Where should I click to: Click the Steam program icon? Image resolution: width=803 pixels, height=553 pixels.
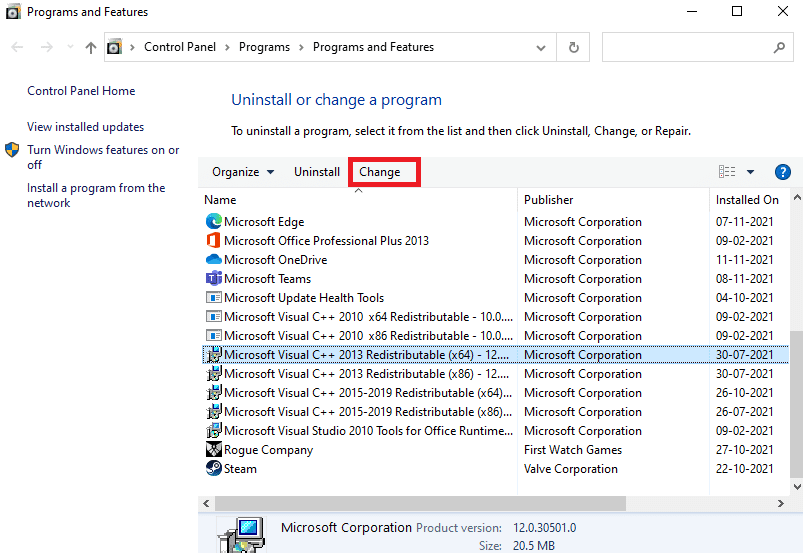pos(214,468)
